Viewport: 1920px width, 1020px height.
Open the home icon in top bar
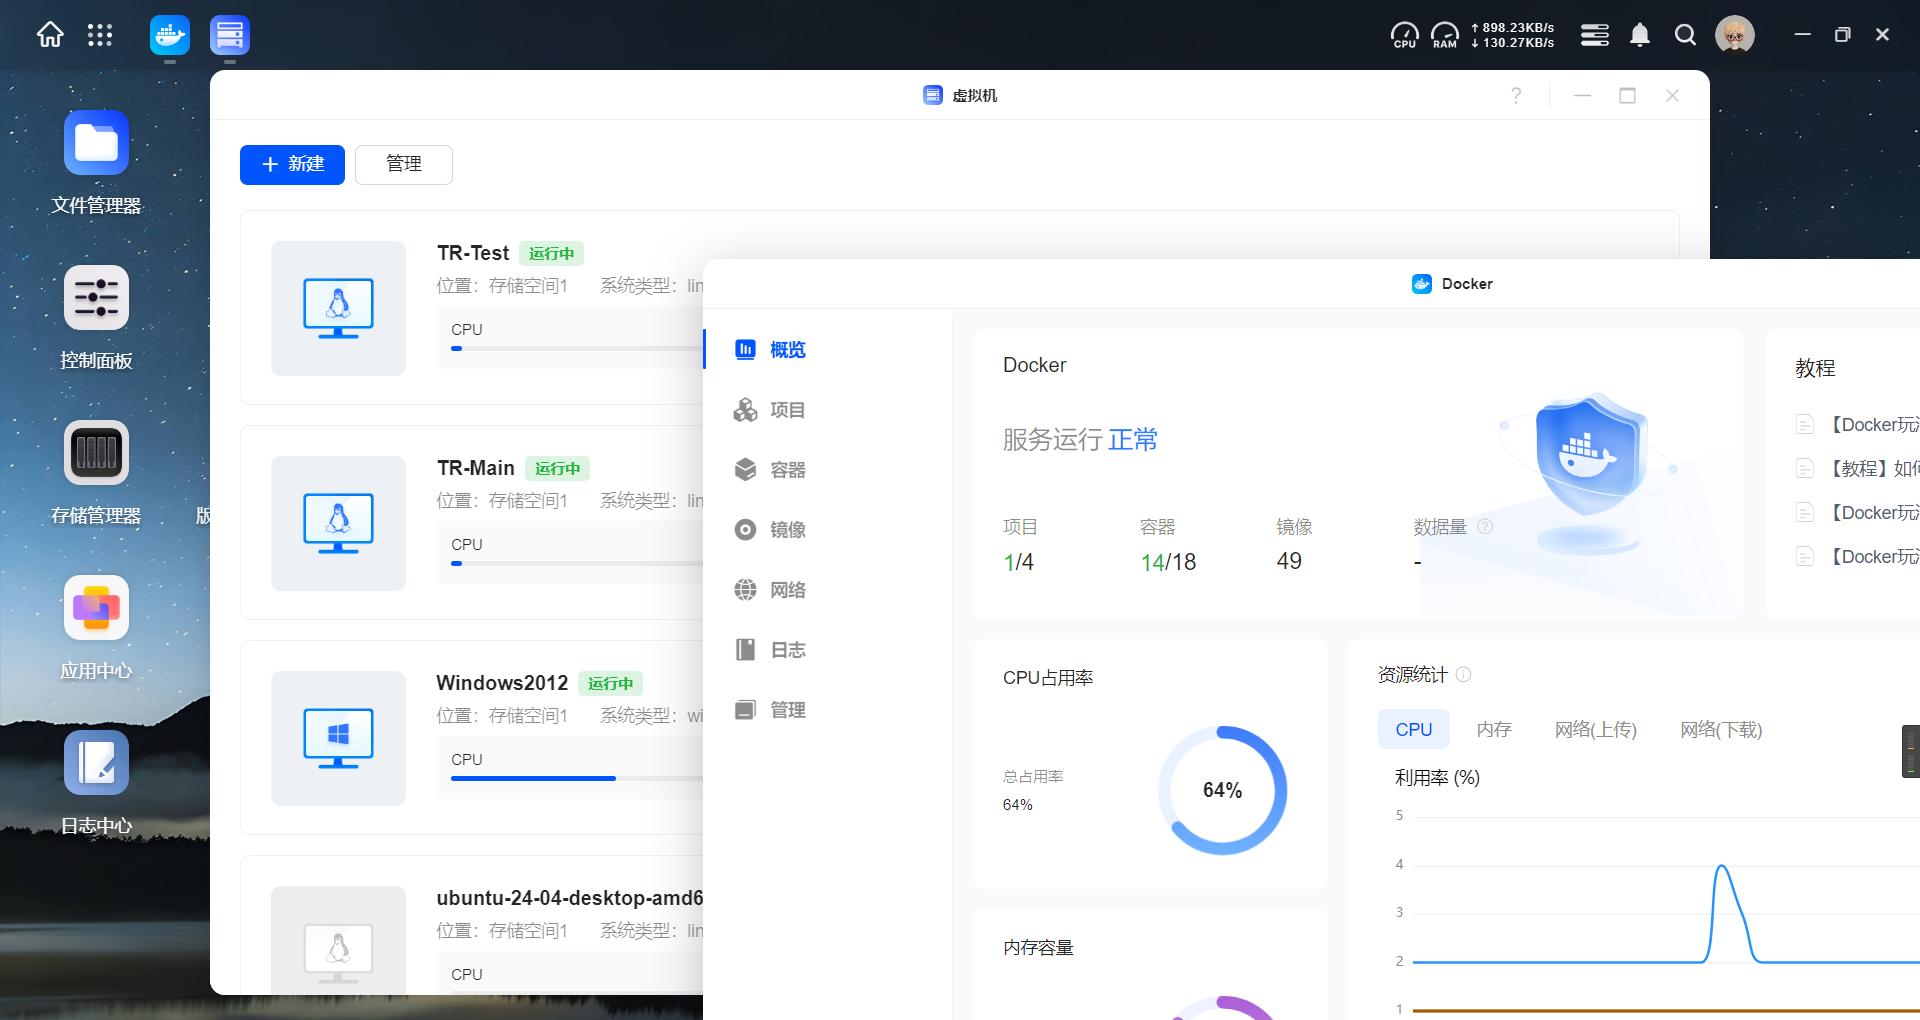(50, 35)
